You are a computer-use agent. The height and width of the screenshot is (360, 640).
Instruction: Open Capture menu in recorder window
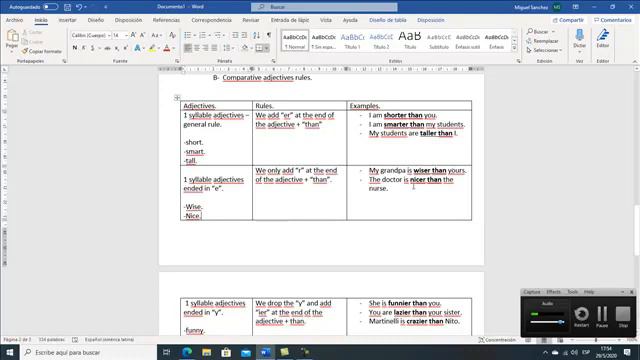[532, 292]
